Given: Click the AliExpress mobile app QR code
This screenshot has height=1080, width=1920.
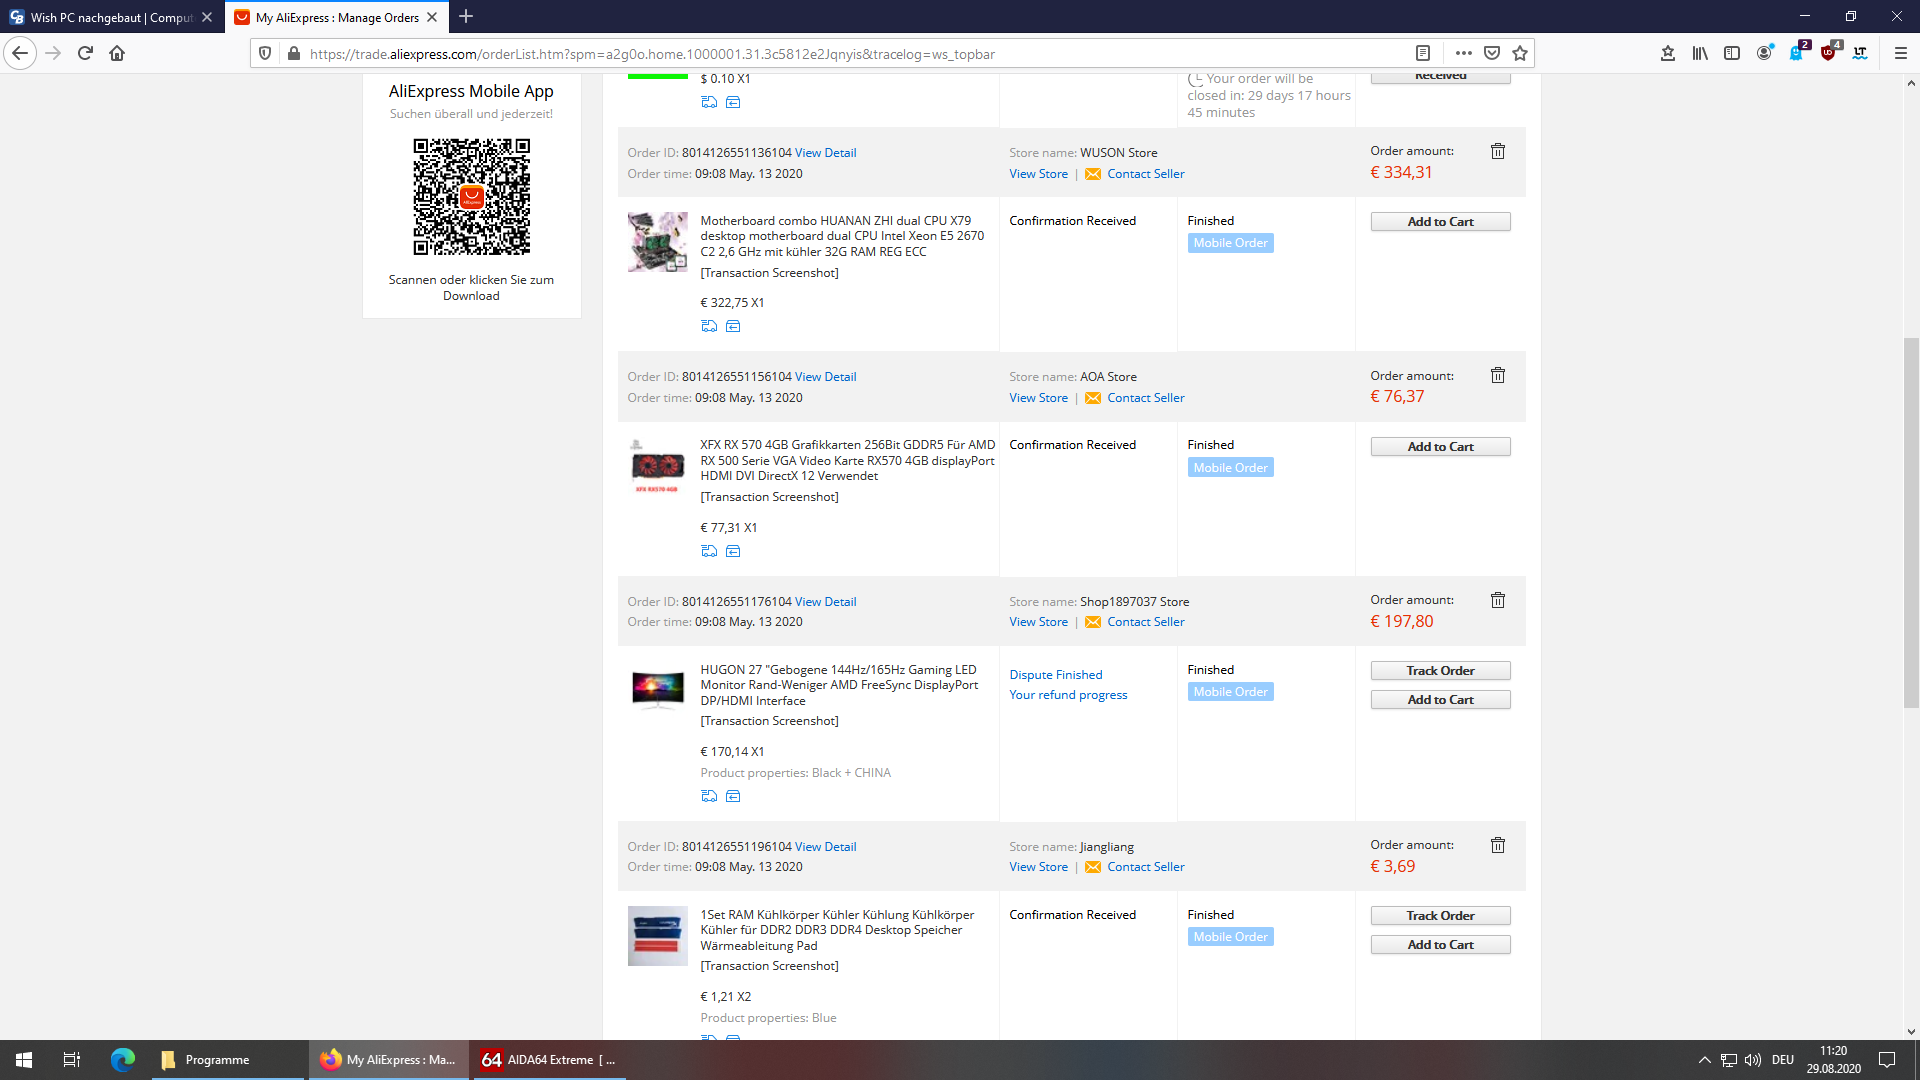Looking at the screenshot, I should (x=471, y=197).
